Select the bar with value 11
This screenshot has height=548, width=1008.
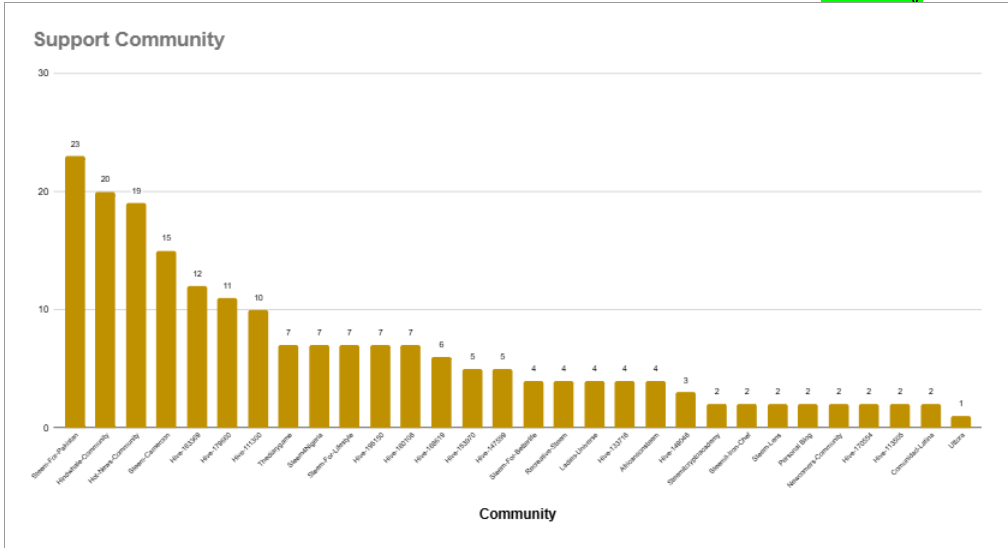[228, 363]
